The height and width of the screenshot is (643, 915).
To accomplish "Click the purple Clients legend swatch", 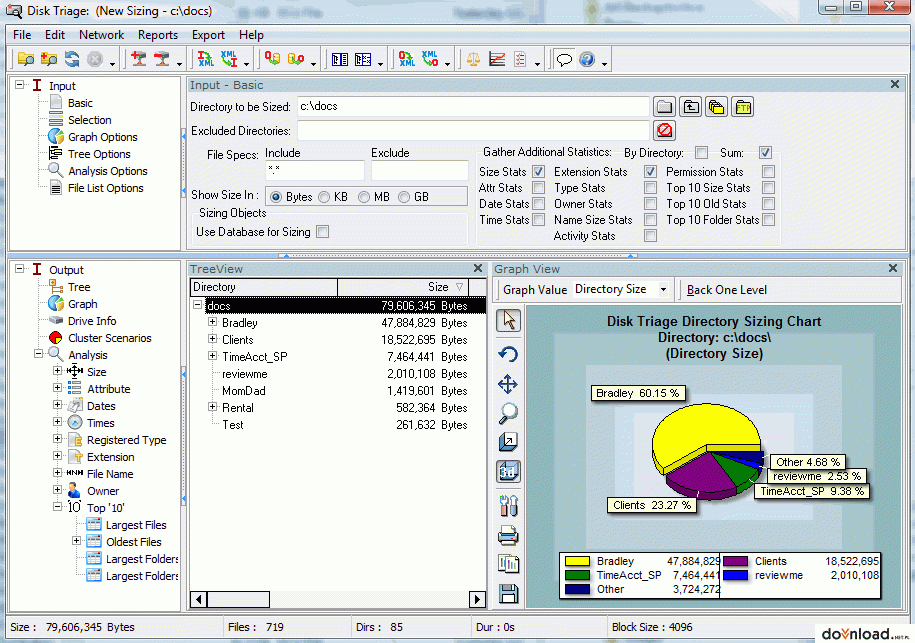I will [x=735, y=561].
